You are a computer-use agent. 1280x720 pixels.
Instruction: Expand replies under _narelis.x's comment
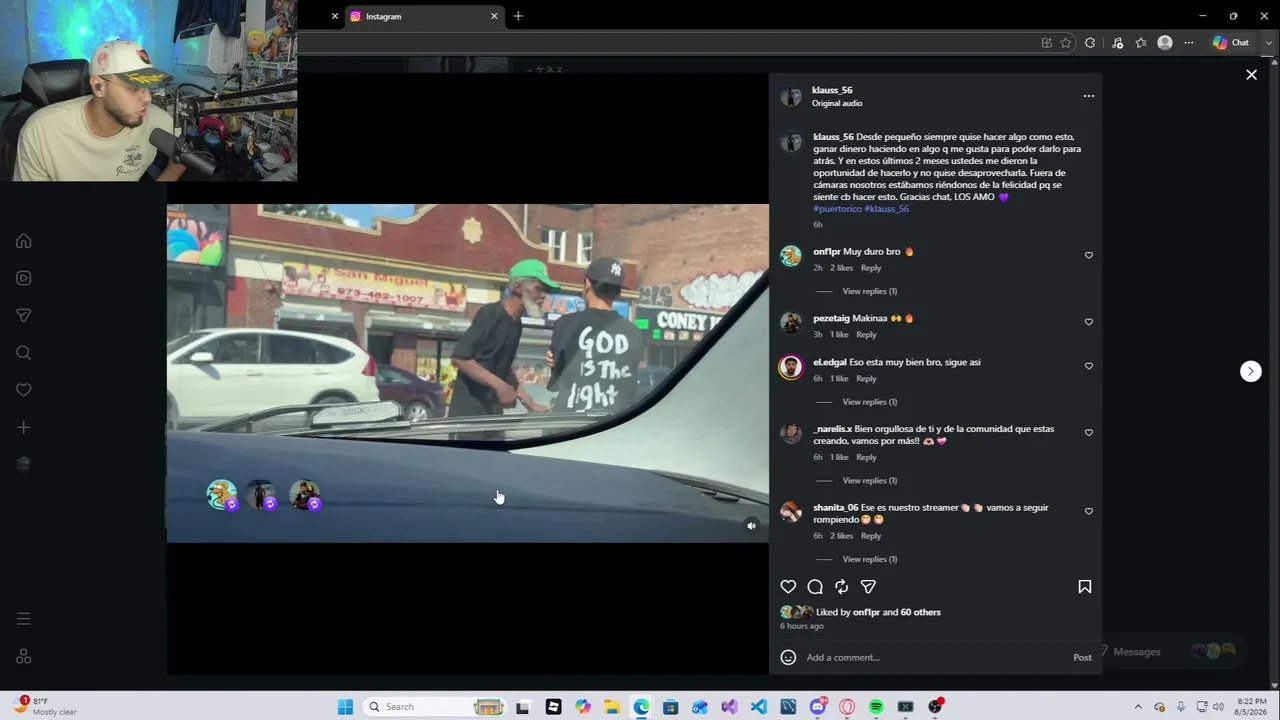click(870, 480)
